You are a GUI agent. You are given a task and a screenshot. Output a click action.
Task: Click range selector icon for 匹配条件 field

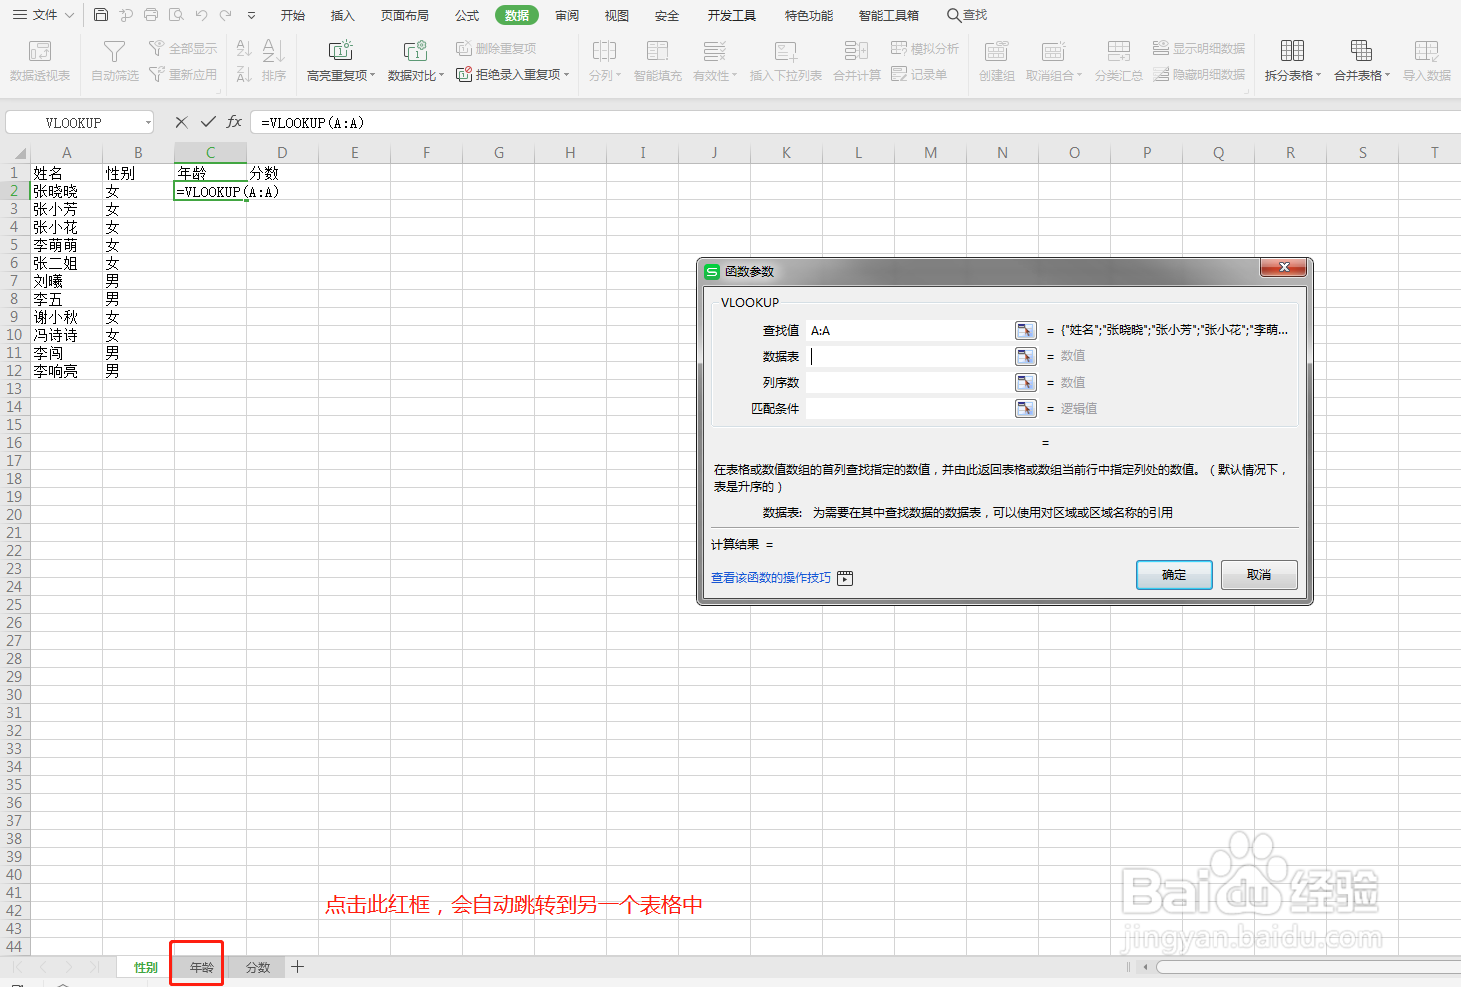point(1026,408)
